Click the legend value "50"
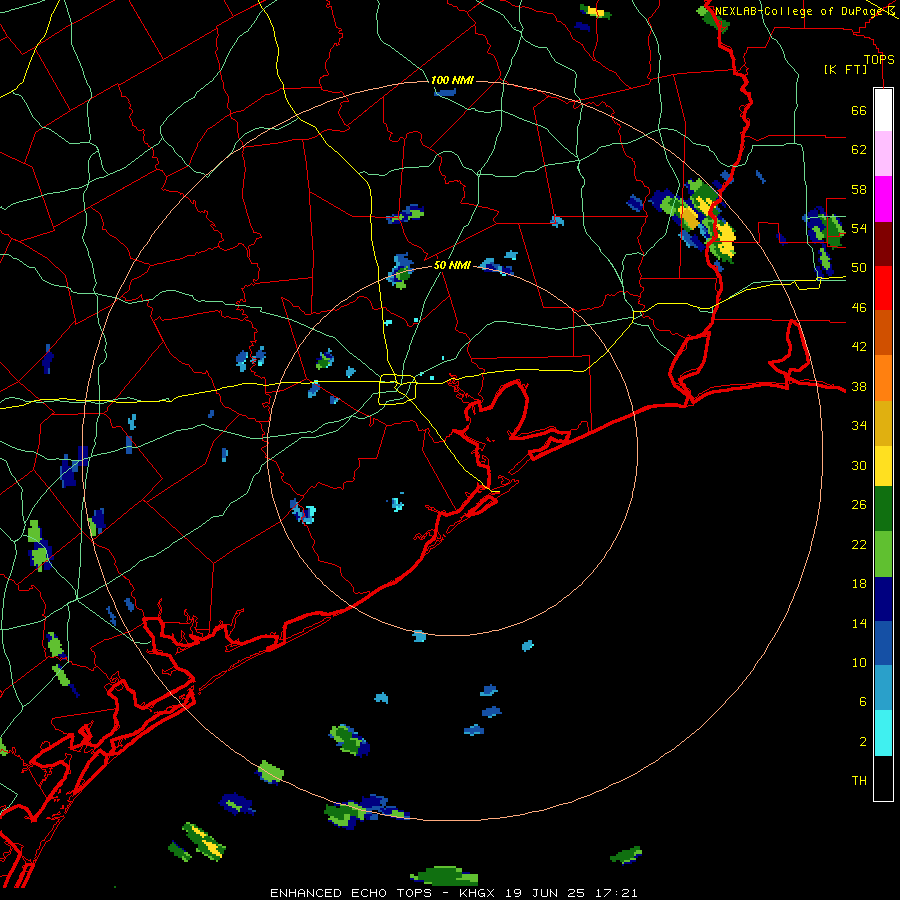 pyautogui.click(x=859, y=268)
